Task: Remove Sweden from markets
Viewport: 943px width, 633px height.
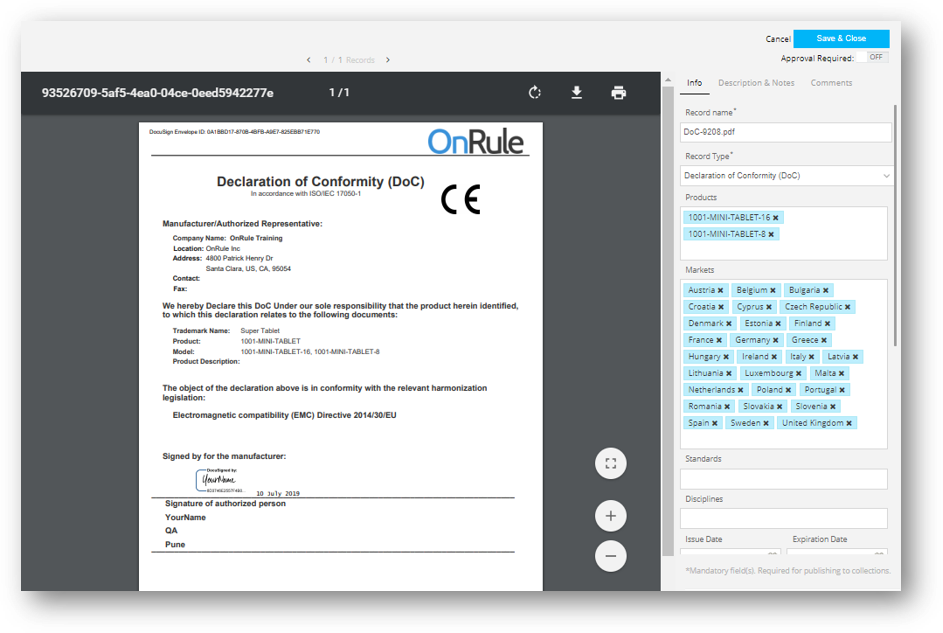Action: [766, 423]
